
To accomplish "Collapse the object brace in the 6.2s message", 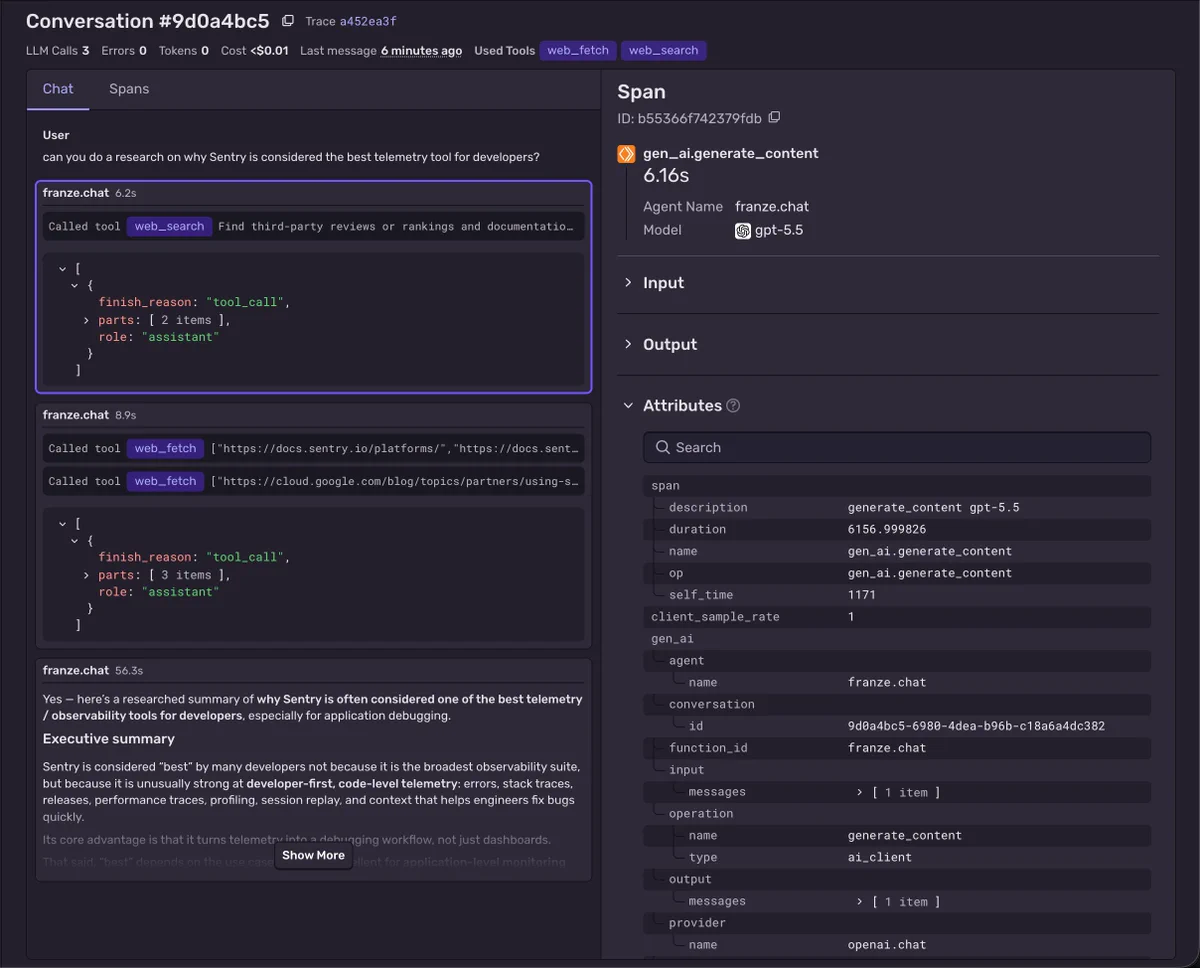I will click(x=76, y=285).
